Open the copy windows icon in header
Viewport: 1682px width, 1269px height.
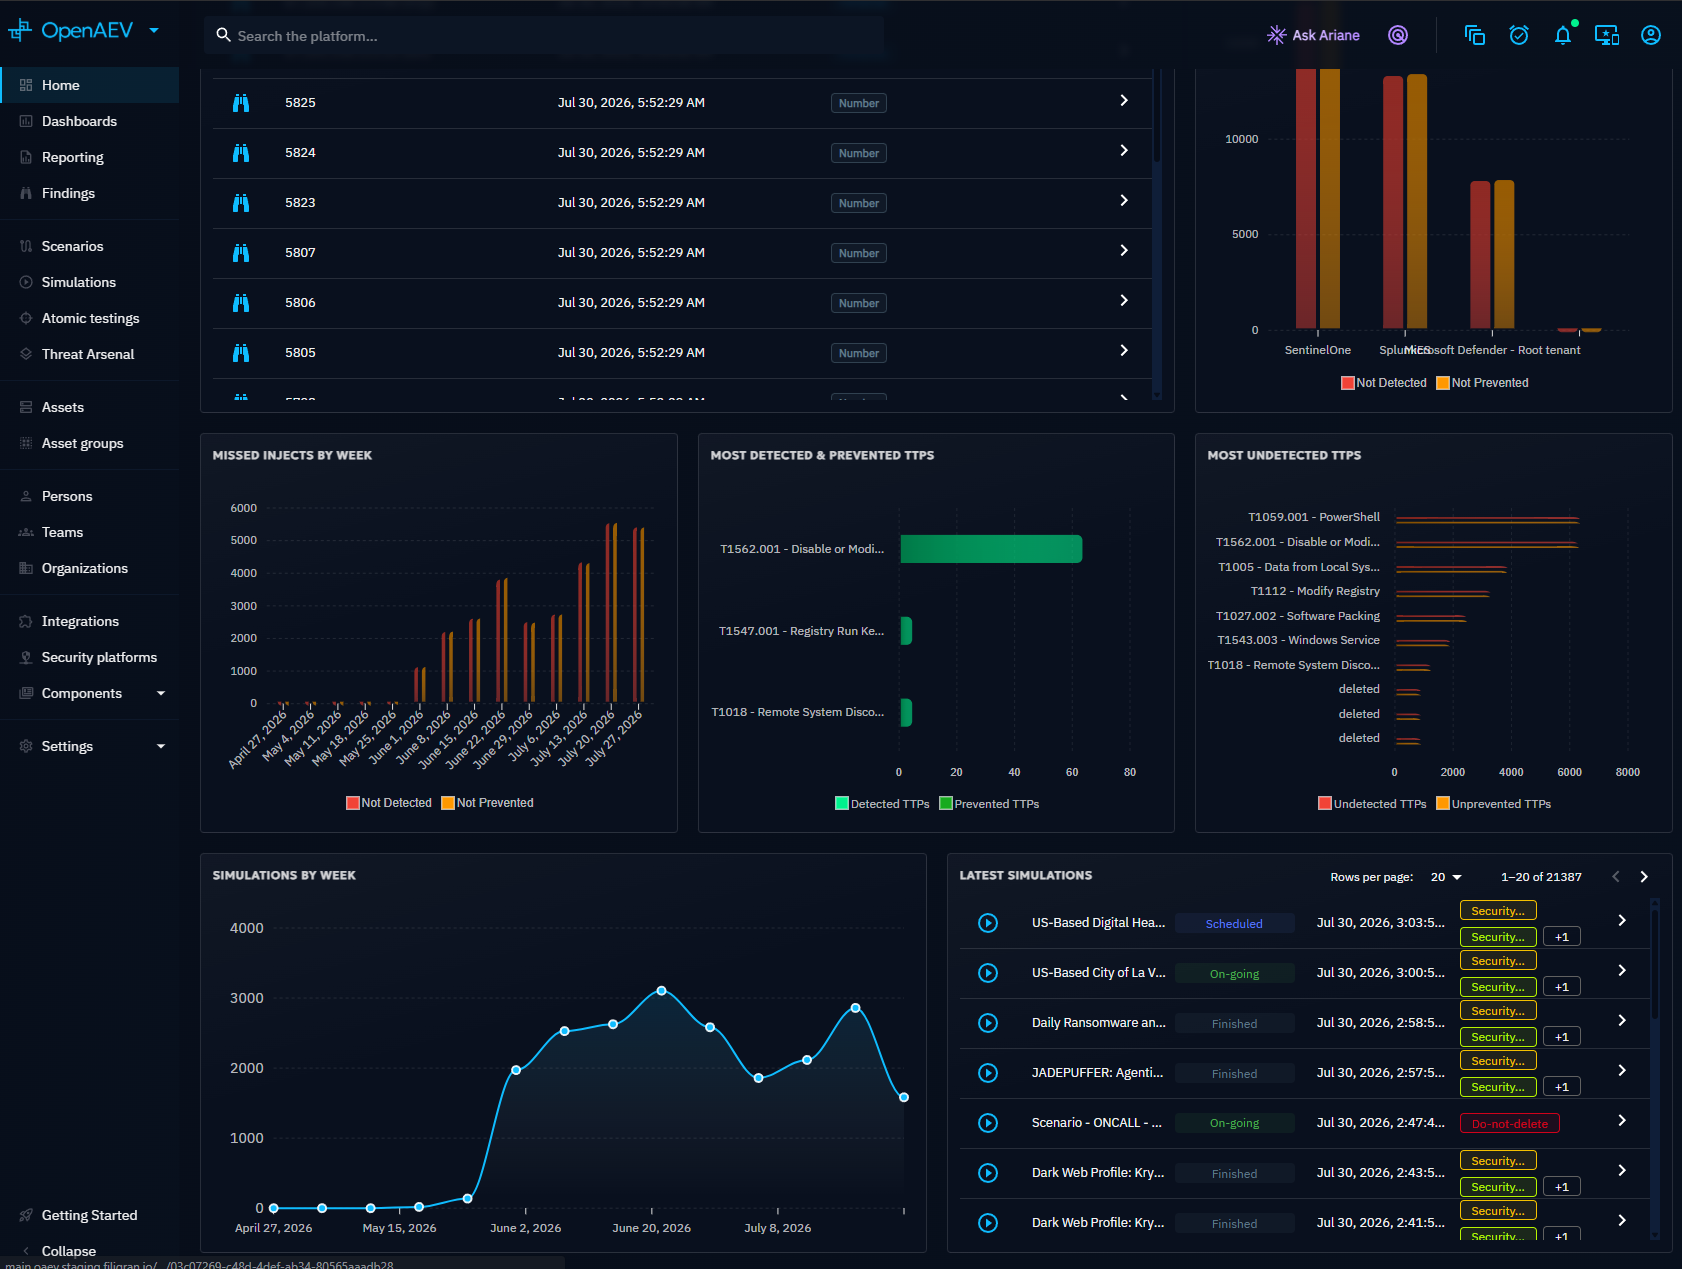1475,35
